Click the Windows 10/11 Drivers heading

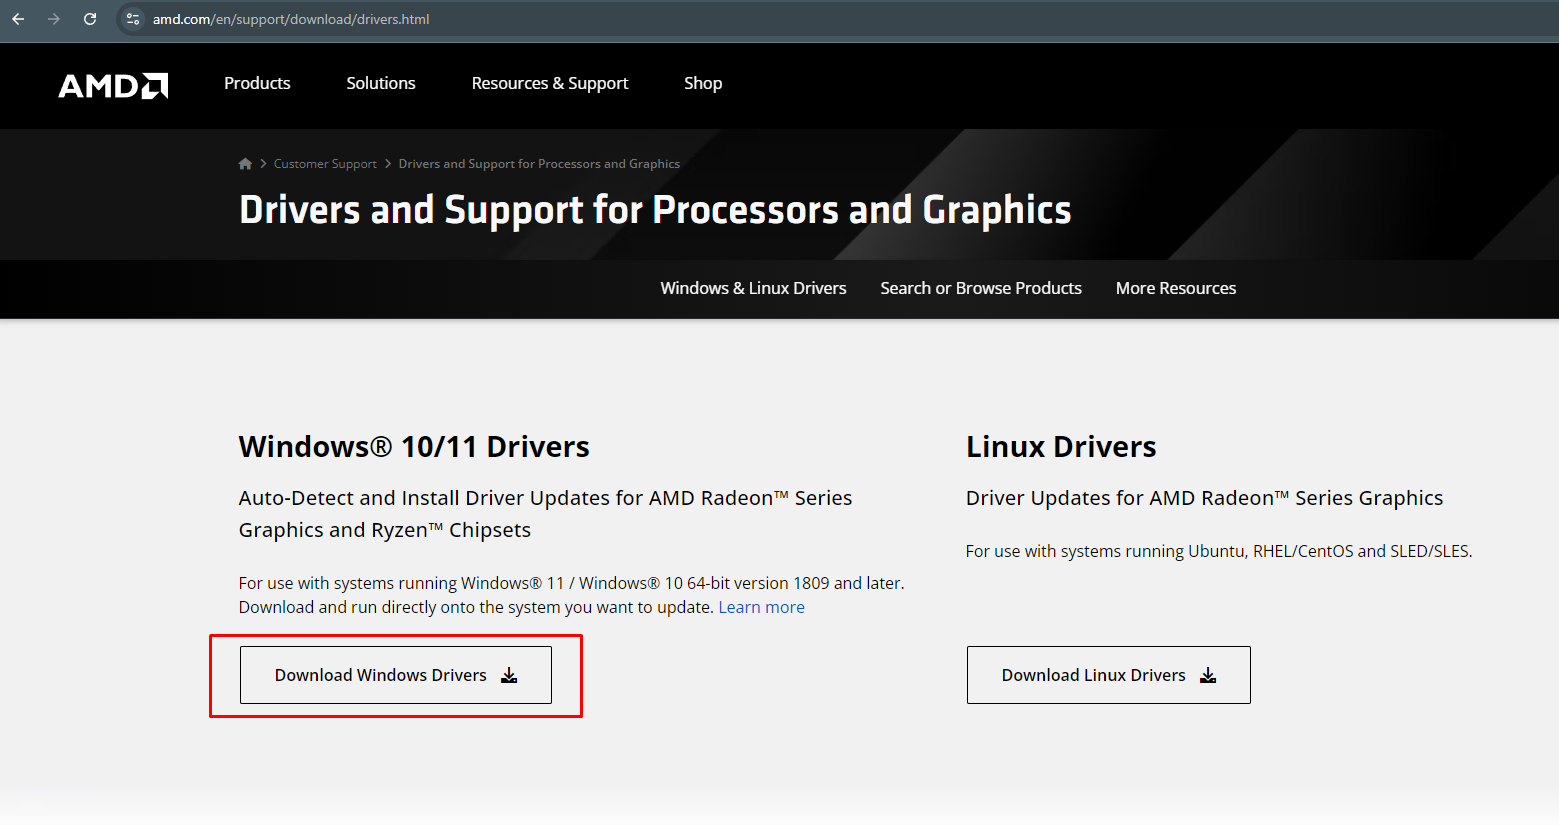point(414,446)
